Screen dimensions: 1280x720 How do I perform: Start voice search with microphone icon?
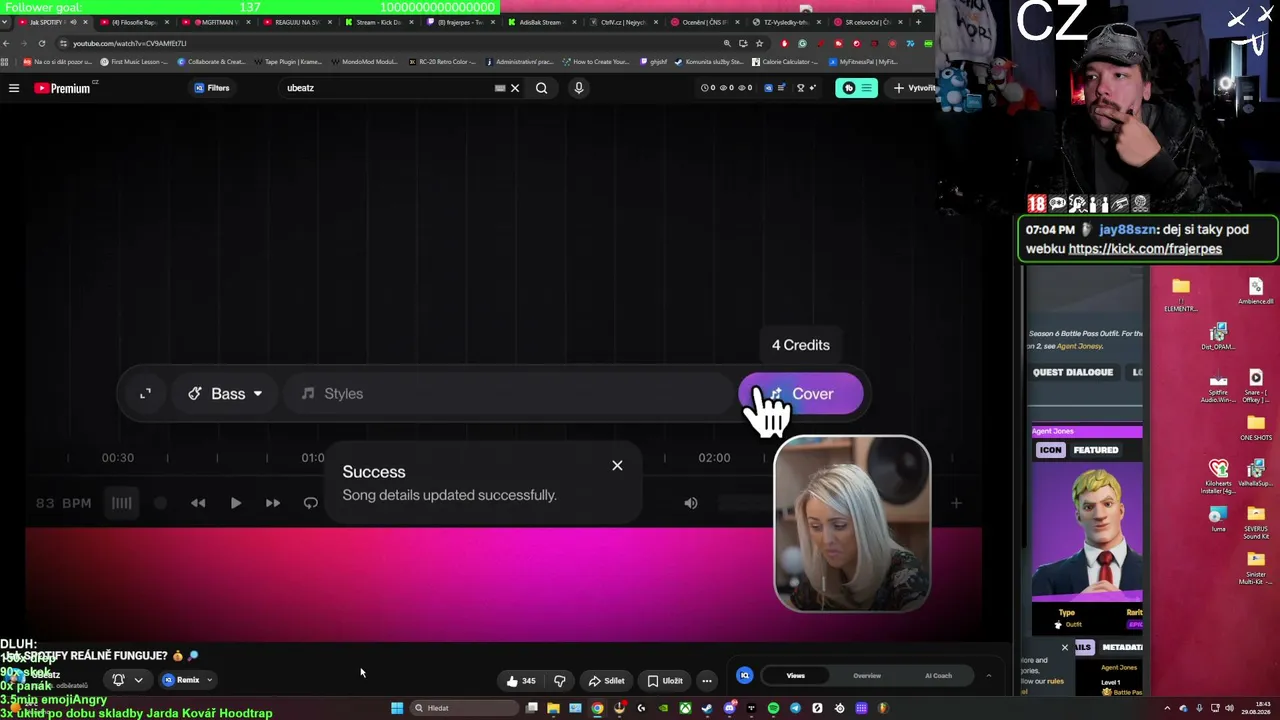coord(578,88)
